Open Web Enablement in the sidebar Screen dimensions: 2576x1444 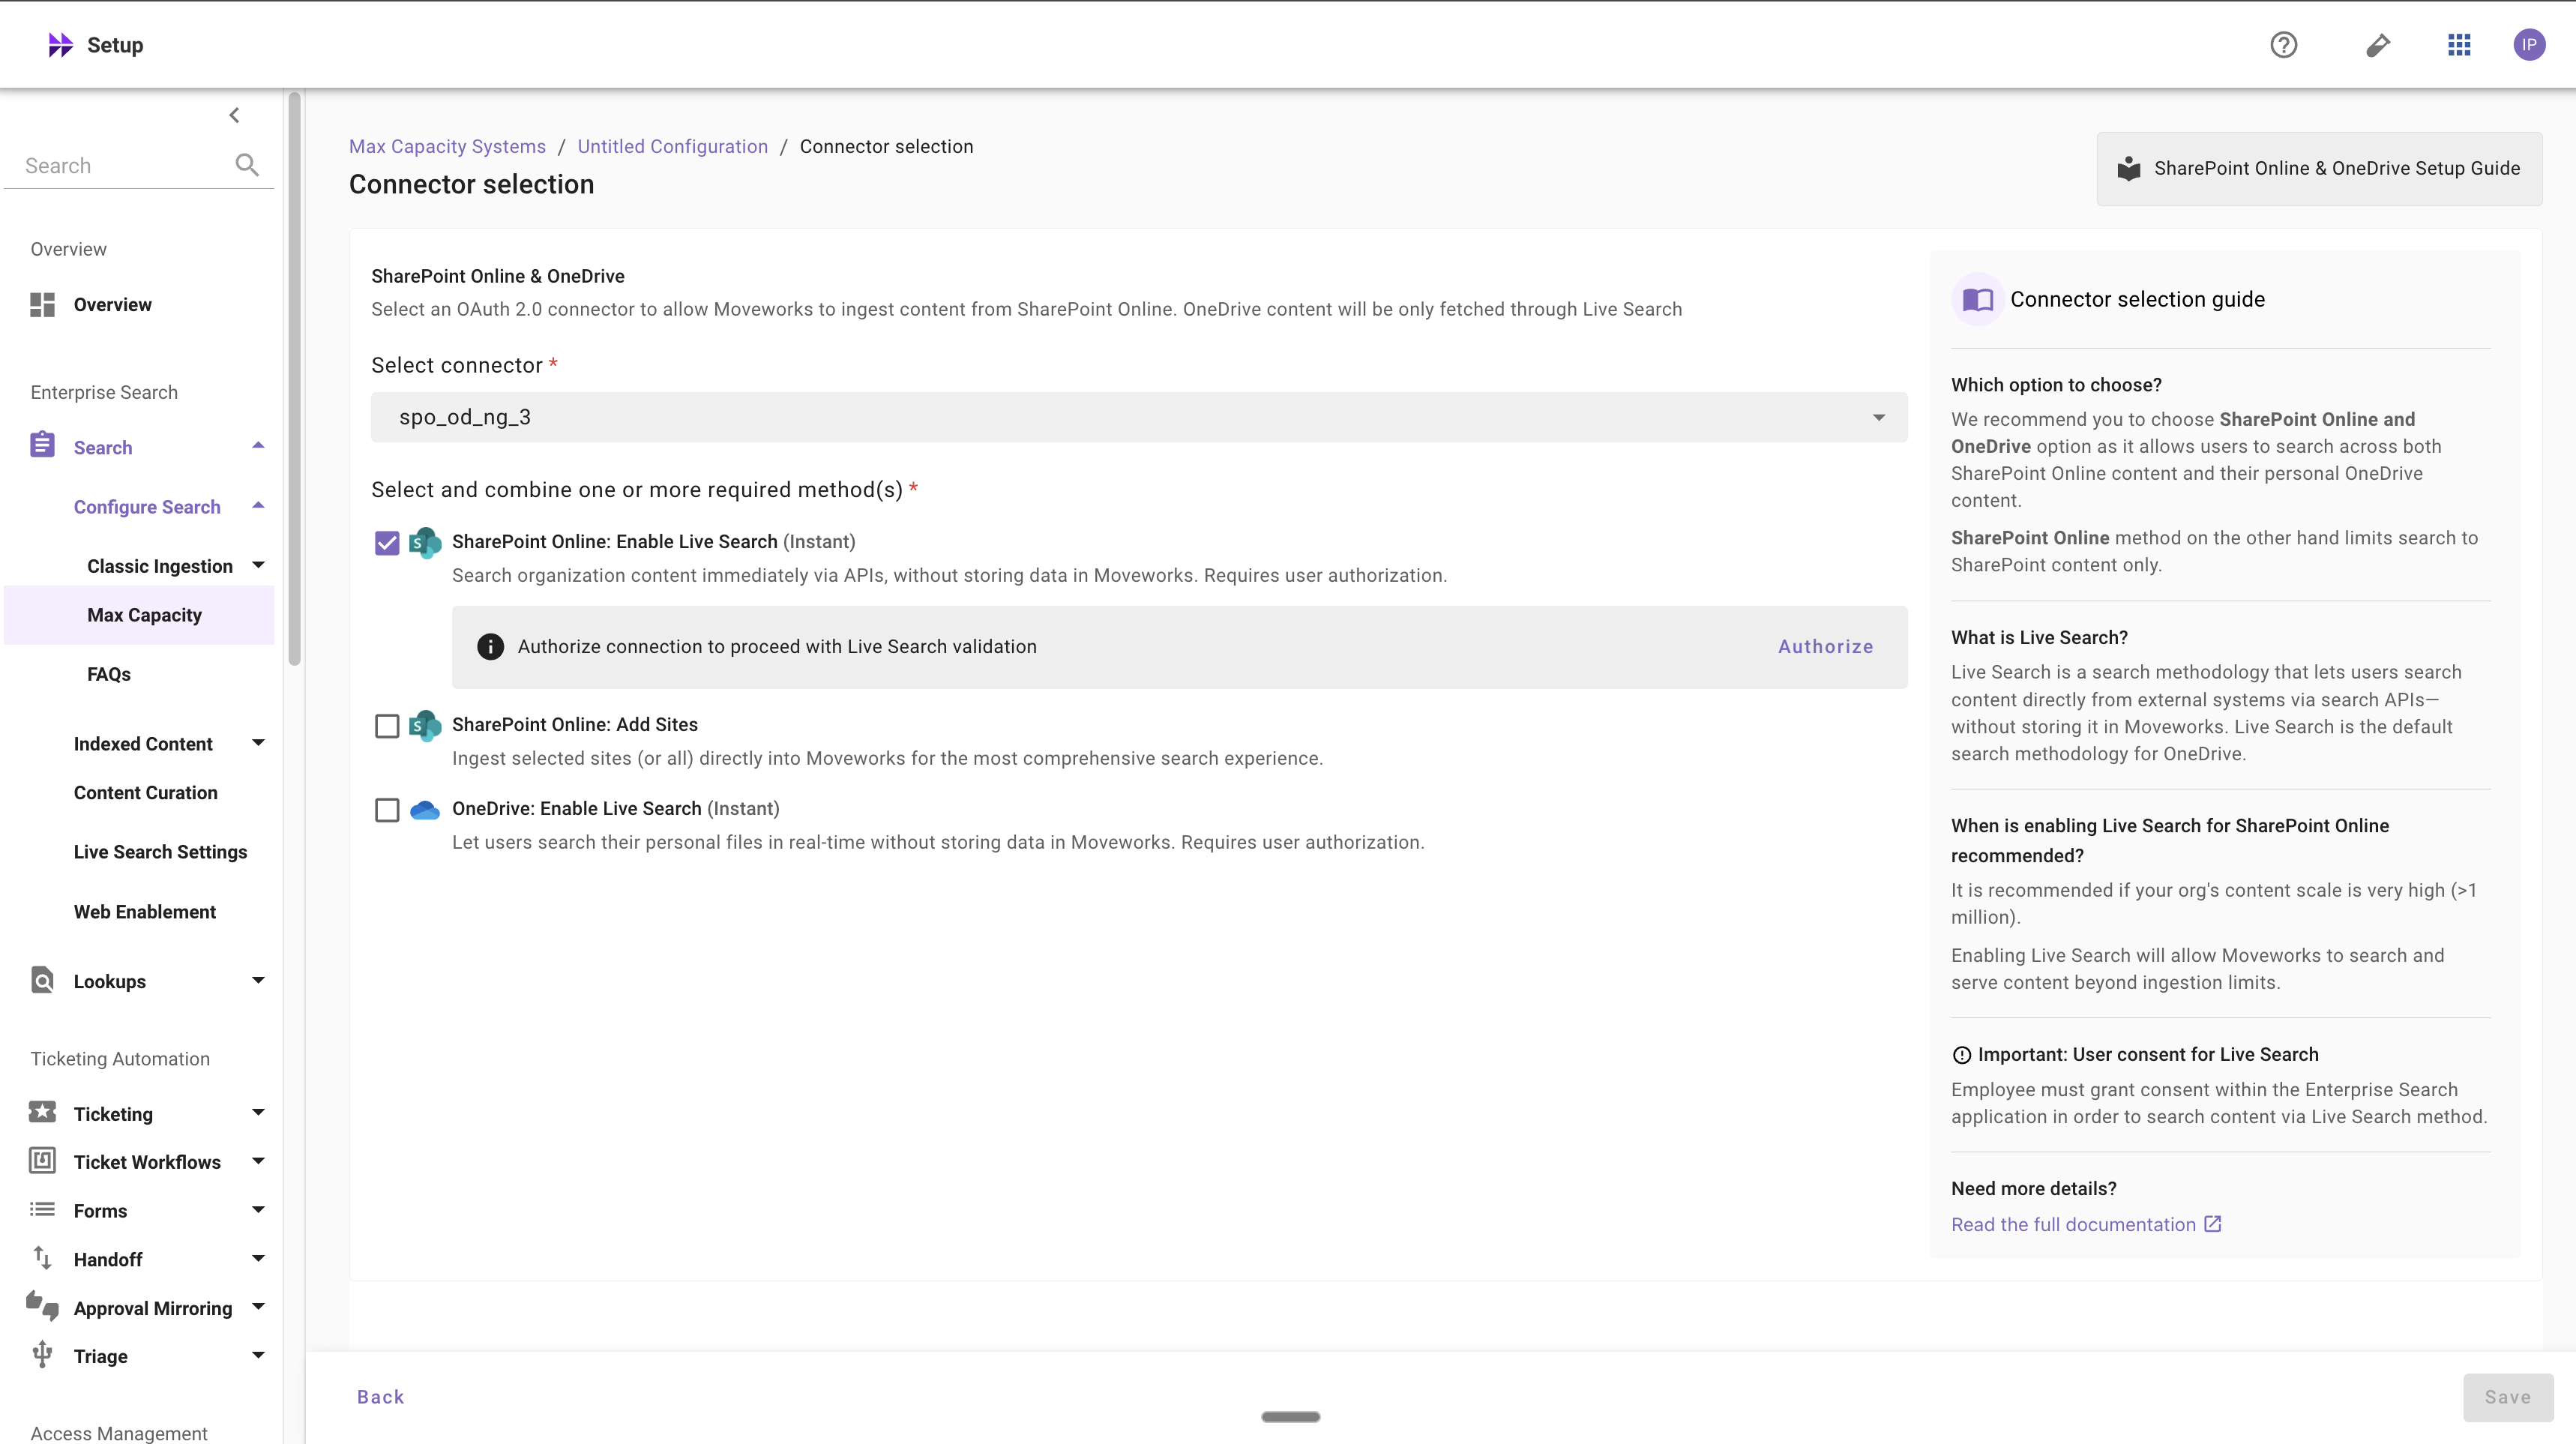pos(144,912)
